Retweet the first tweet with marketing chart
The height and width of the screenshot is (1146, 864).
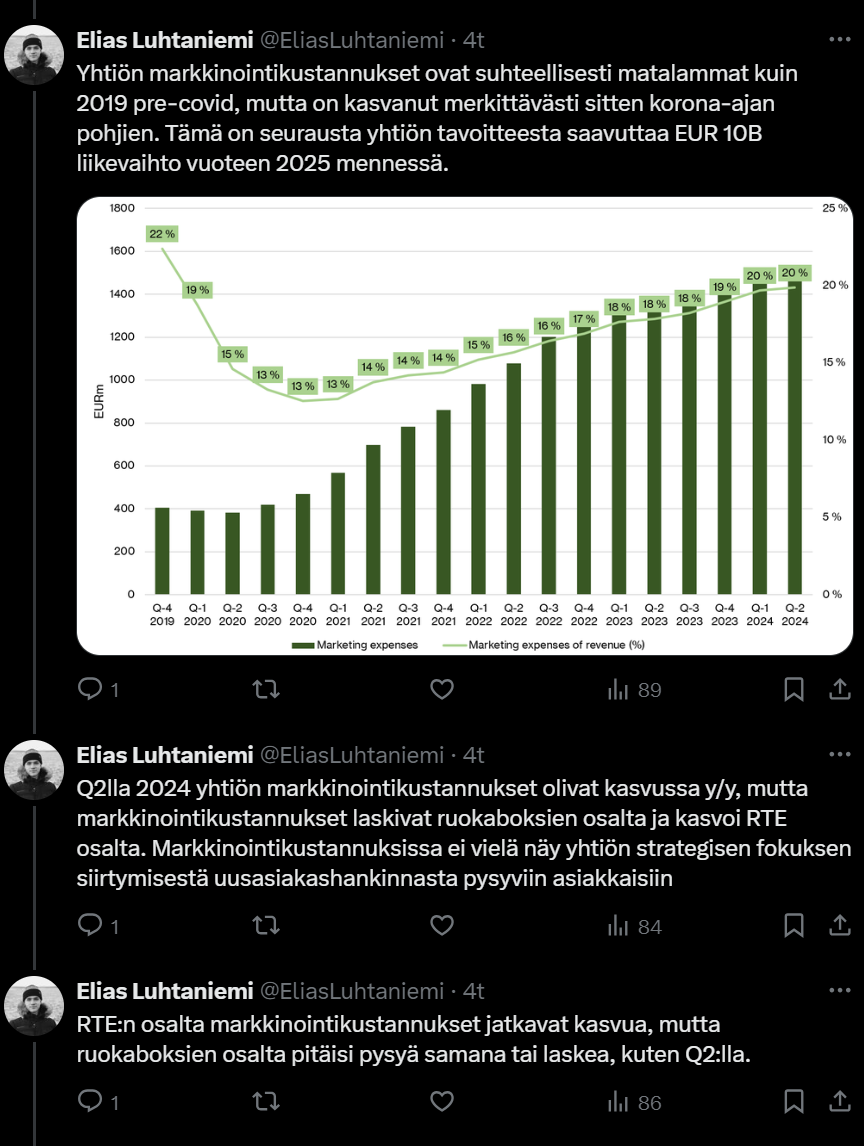[266, 689]
